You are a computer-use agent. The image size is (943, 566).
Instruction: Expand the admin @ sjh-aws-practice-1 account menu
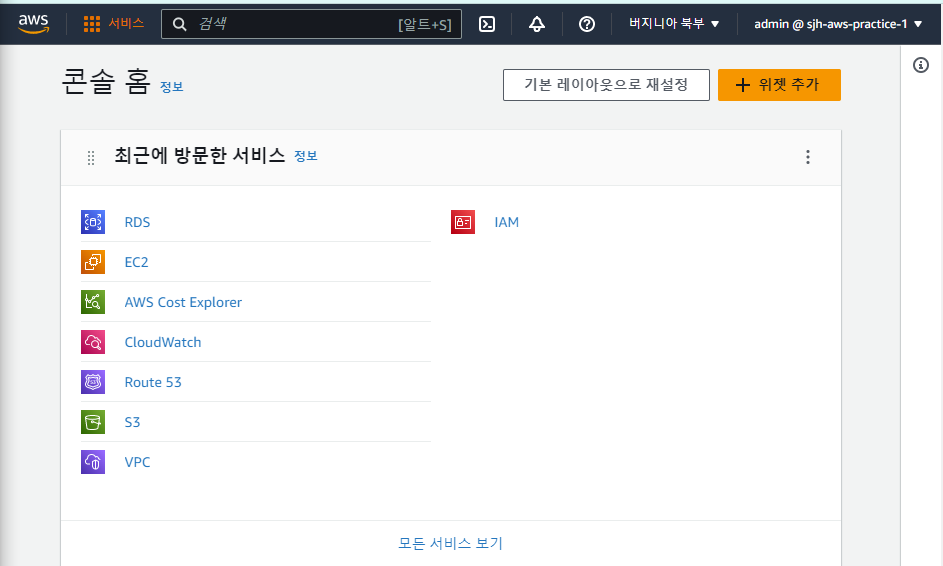(838, 24)
